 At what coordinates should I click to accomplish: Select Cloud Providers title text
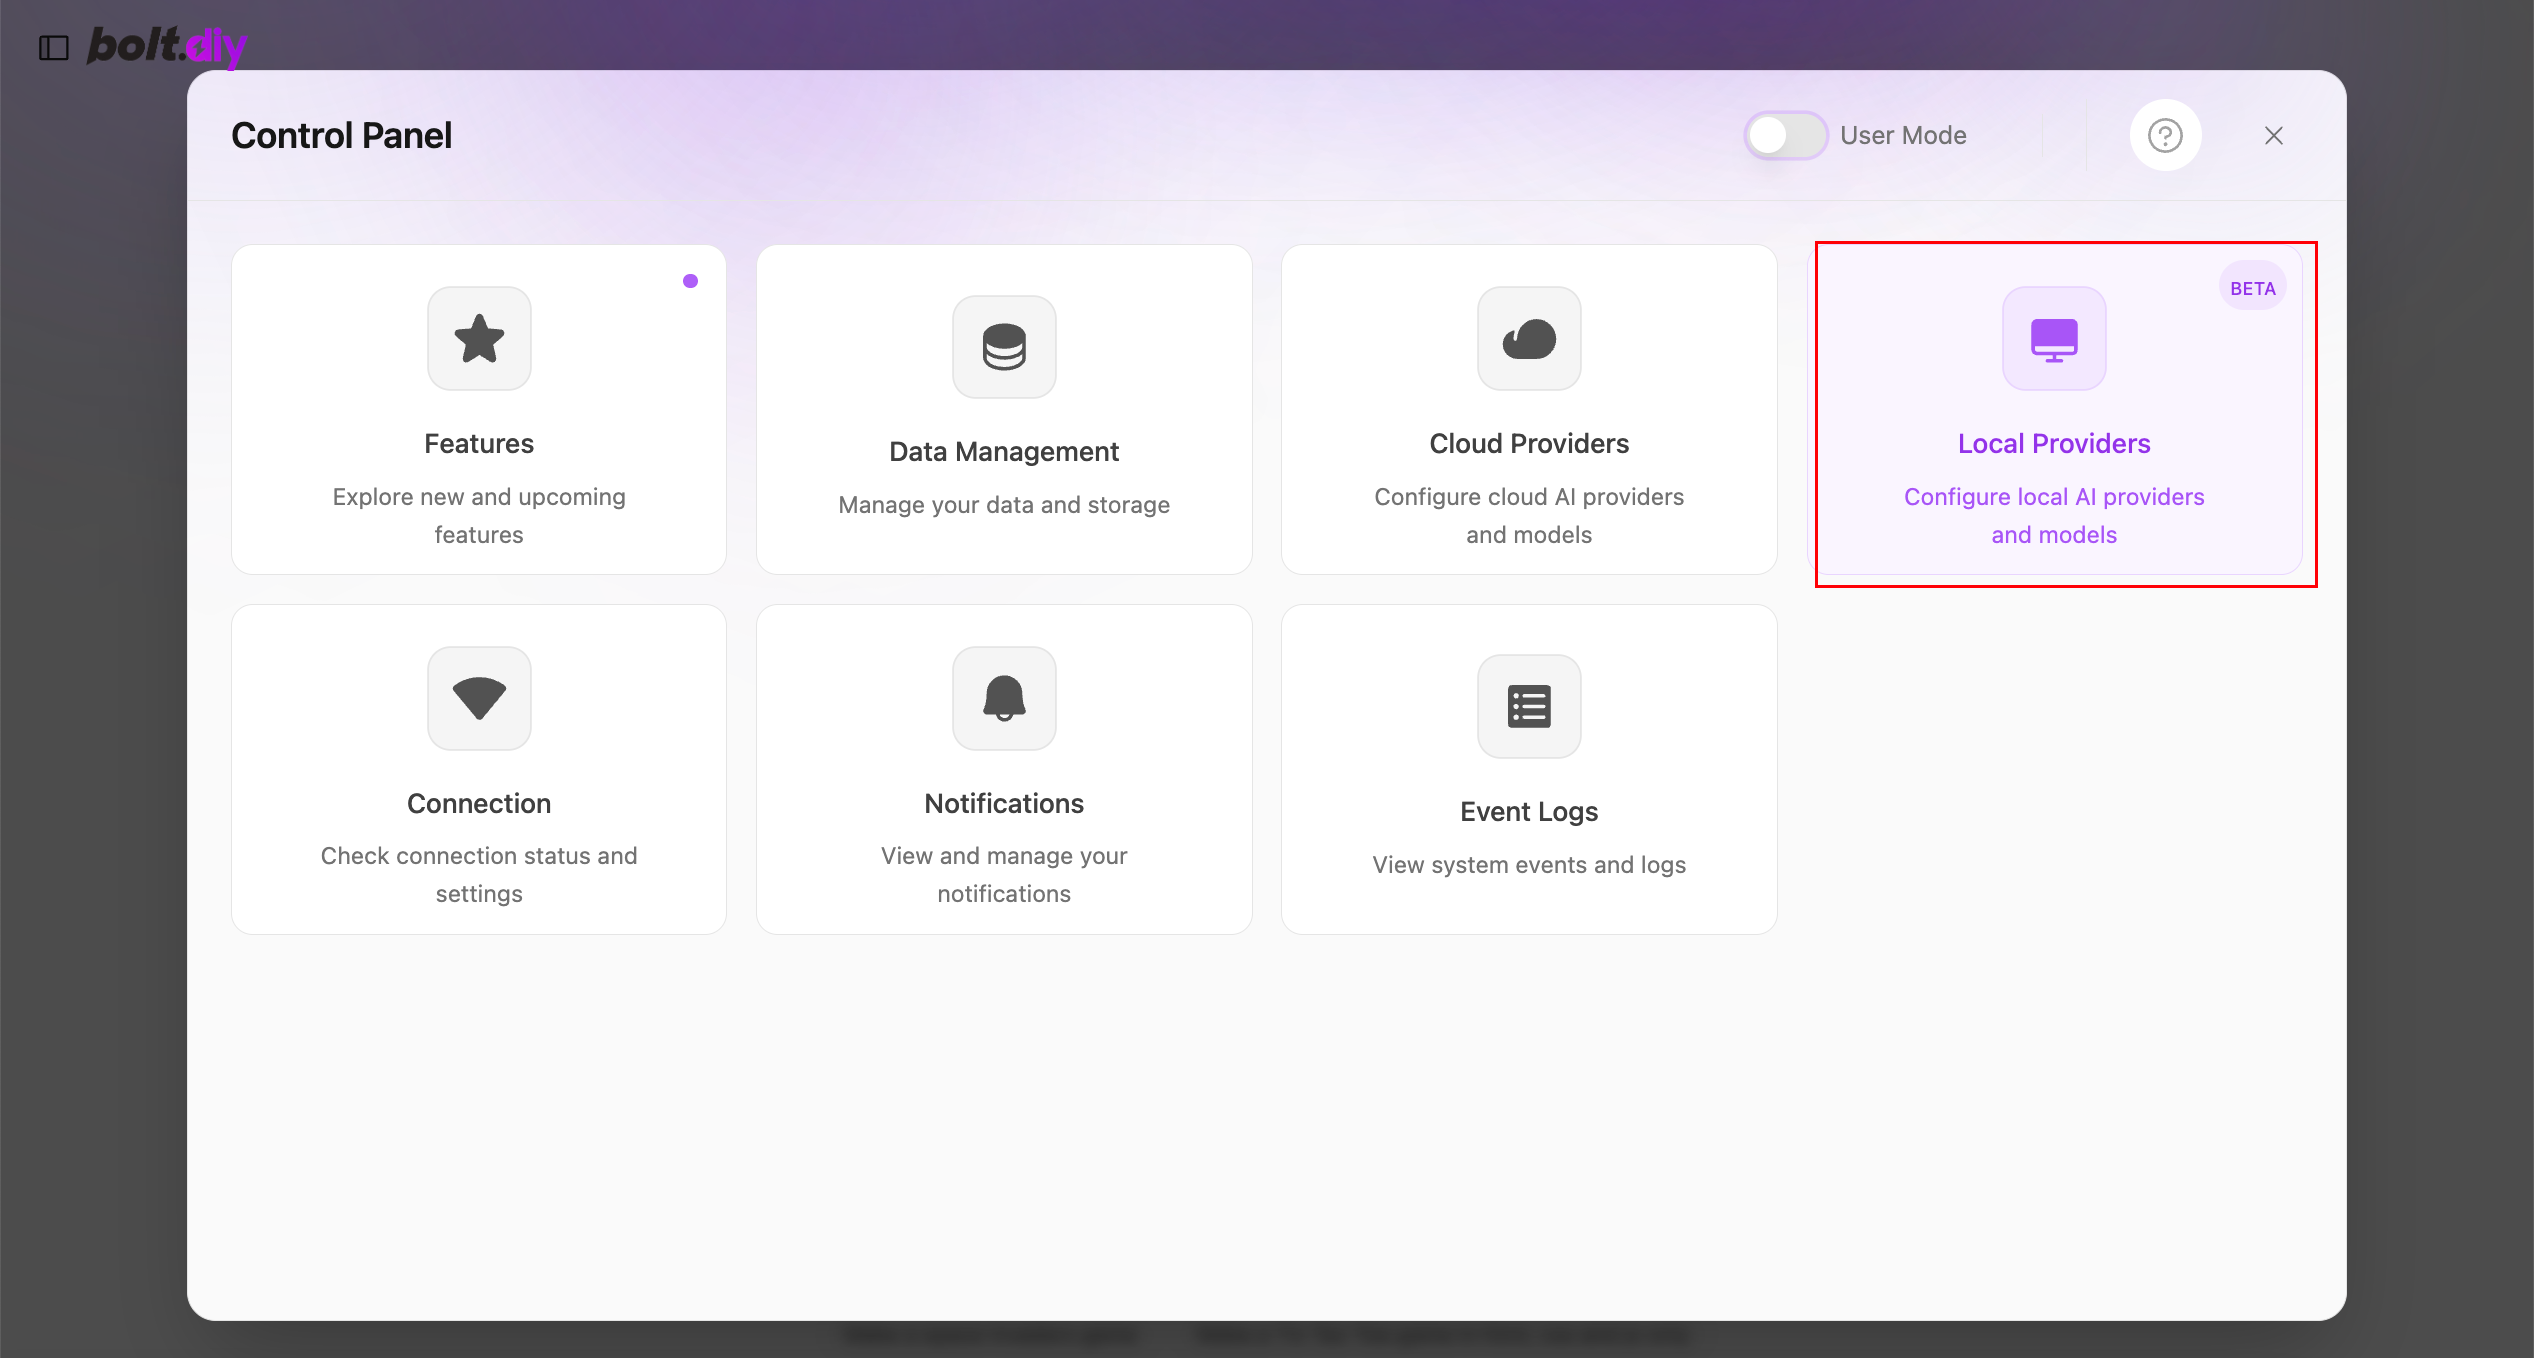pos(1529,443)
